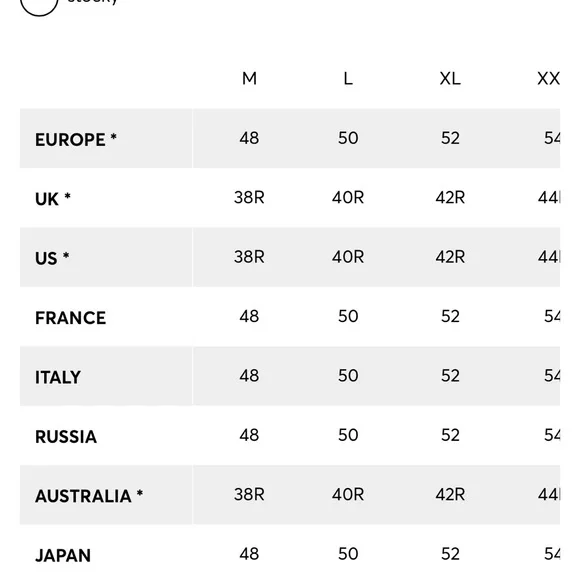The width and height of the screenshot is (580, 580).
Task: Select US size 42R cell
Action: tap(450, 257)
